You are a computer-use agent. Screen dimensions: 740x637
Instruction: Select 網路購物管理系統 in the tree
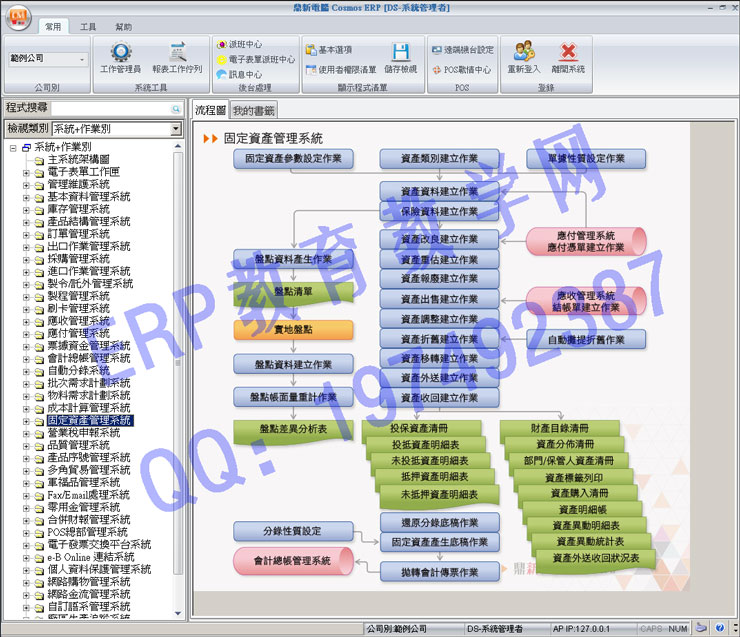click(x=89, y=582)
